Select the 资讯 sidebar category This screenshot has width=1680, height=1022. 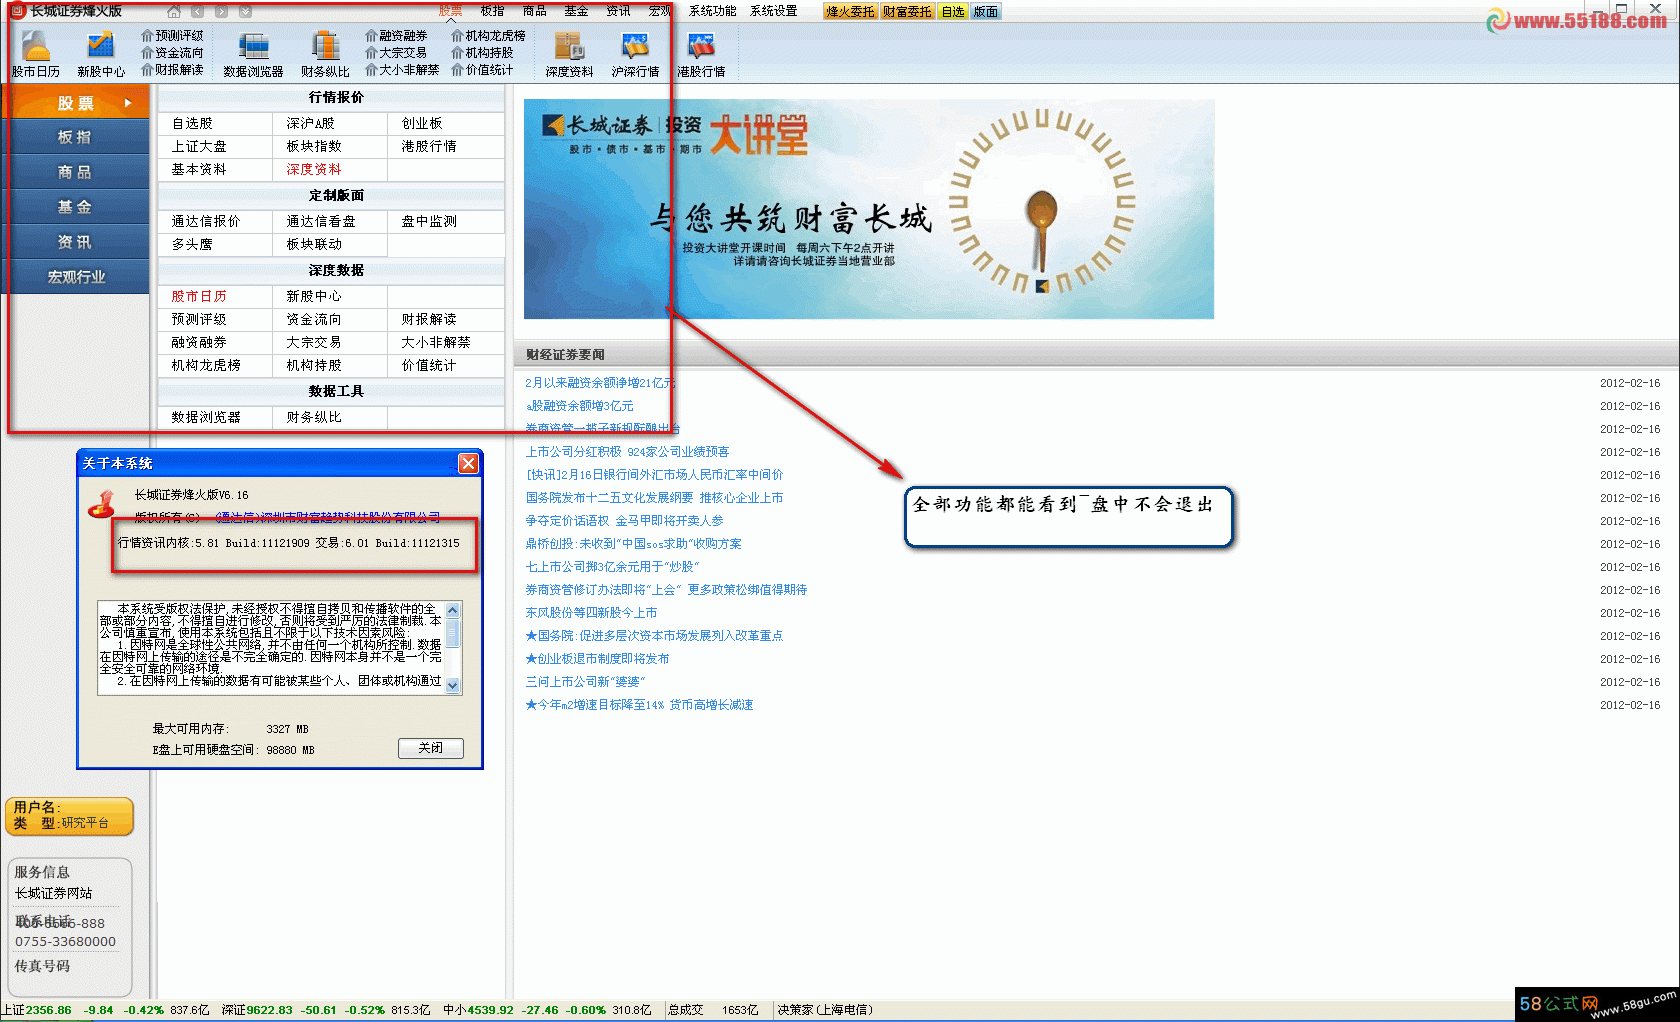[75, 242]
